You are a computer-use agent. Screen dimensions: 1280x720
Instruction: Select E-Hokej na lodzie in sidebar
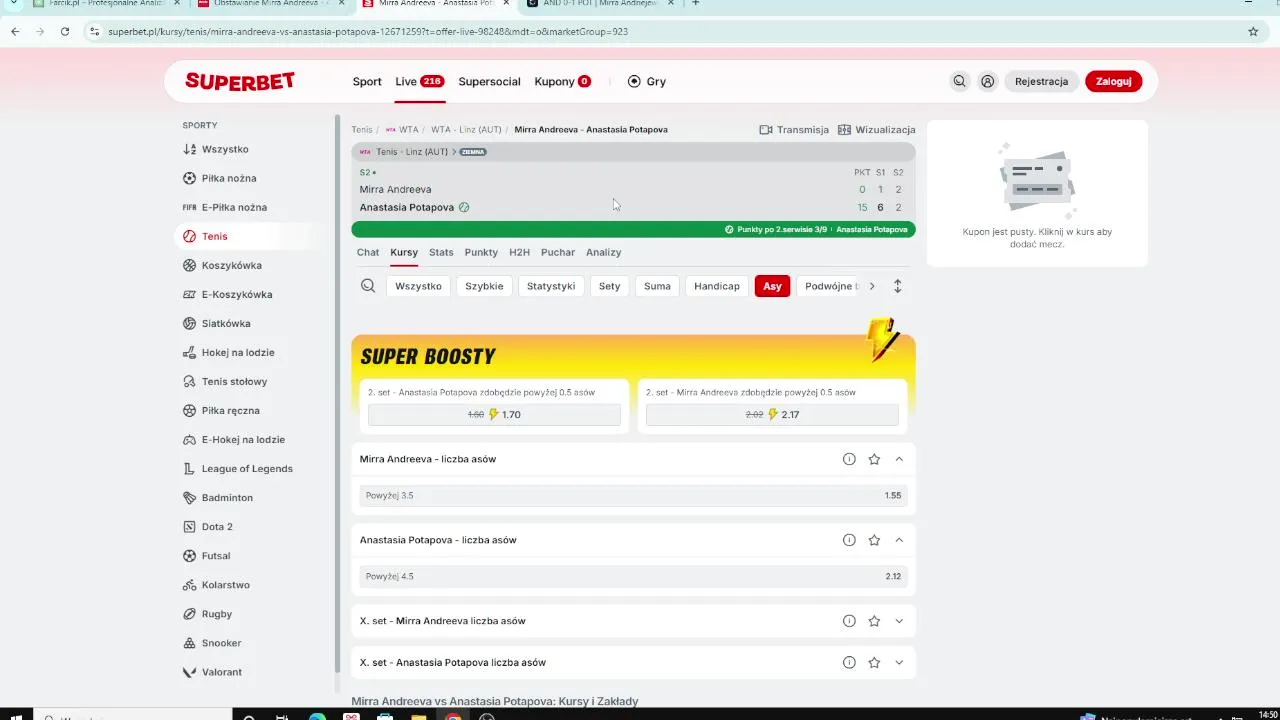[234, 439]
